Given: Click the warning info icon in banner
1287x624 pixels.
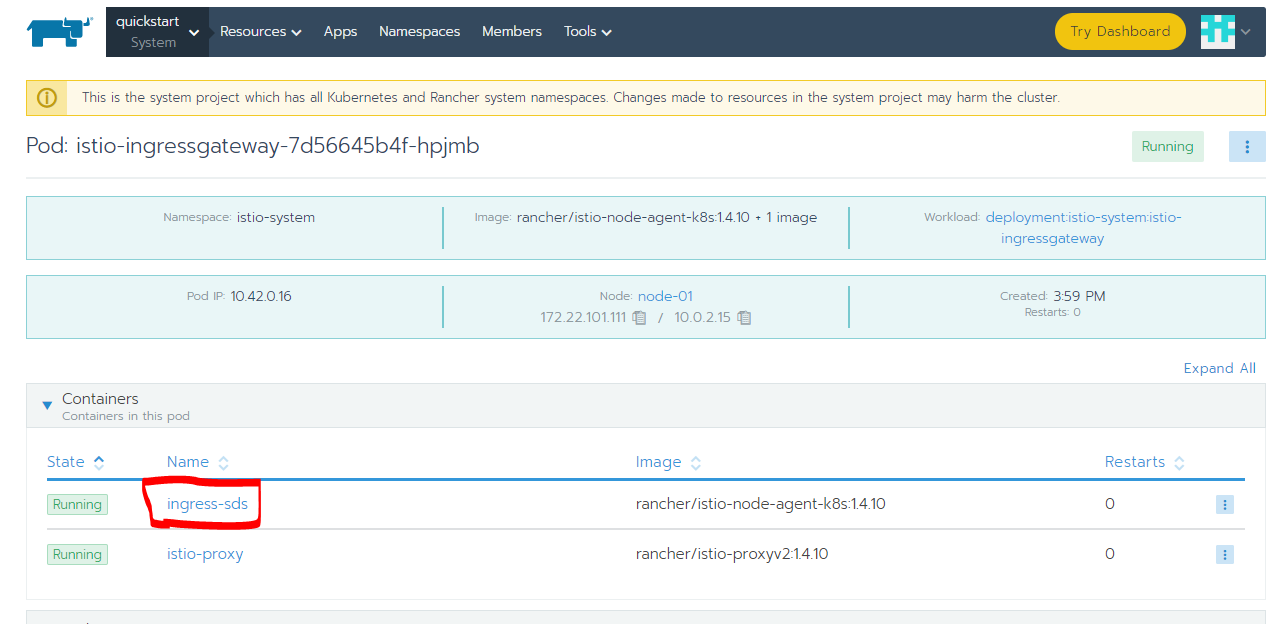Looking at the screenshot, I should tap(46, 98).
